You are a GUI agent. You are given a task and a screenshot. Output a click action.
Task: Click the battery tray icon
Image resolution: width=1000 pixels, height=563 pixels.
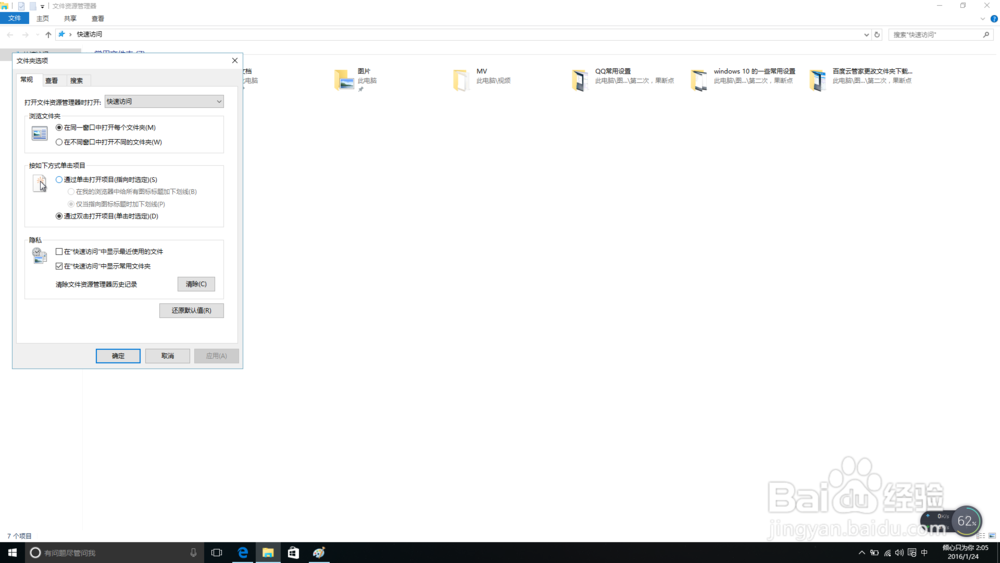tap(874, 553)
